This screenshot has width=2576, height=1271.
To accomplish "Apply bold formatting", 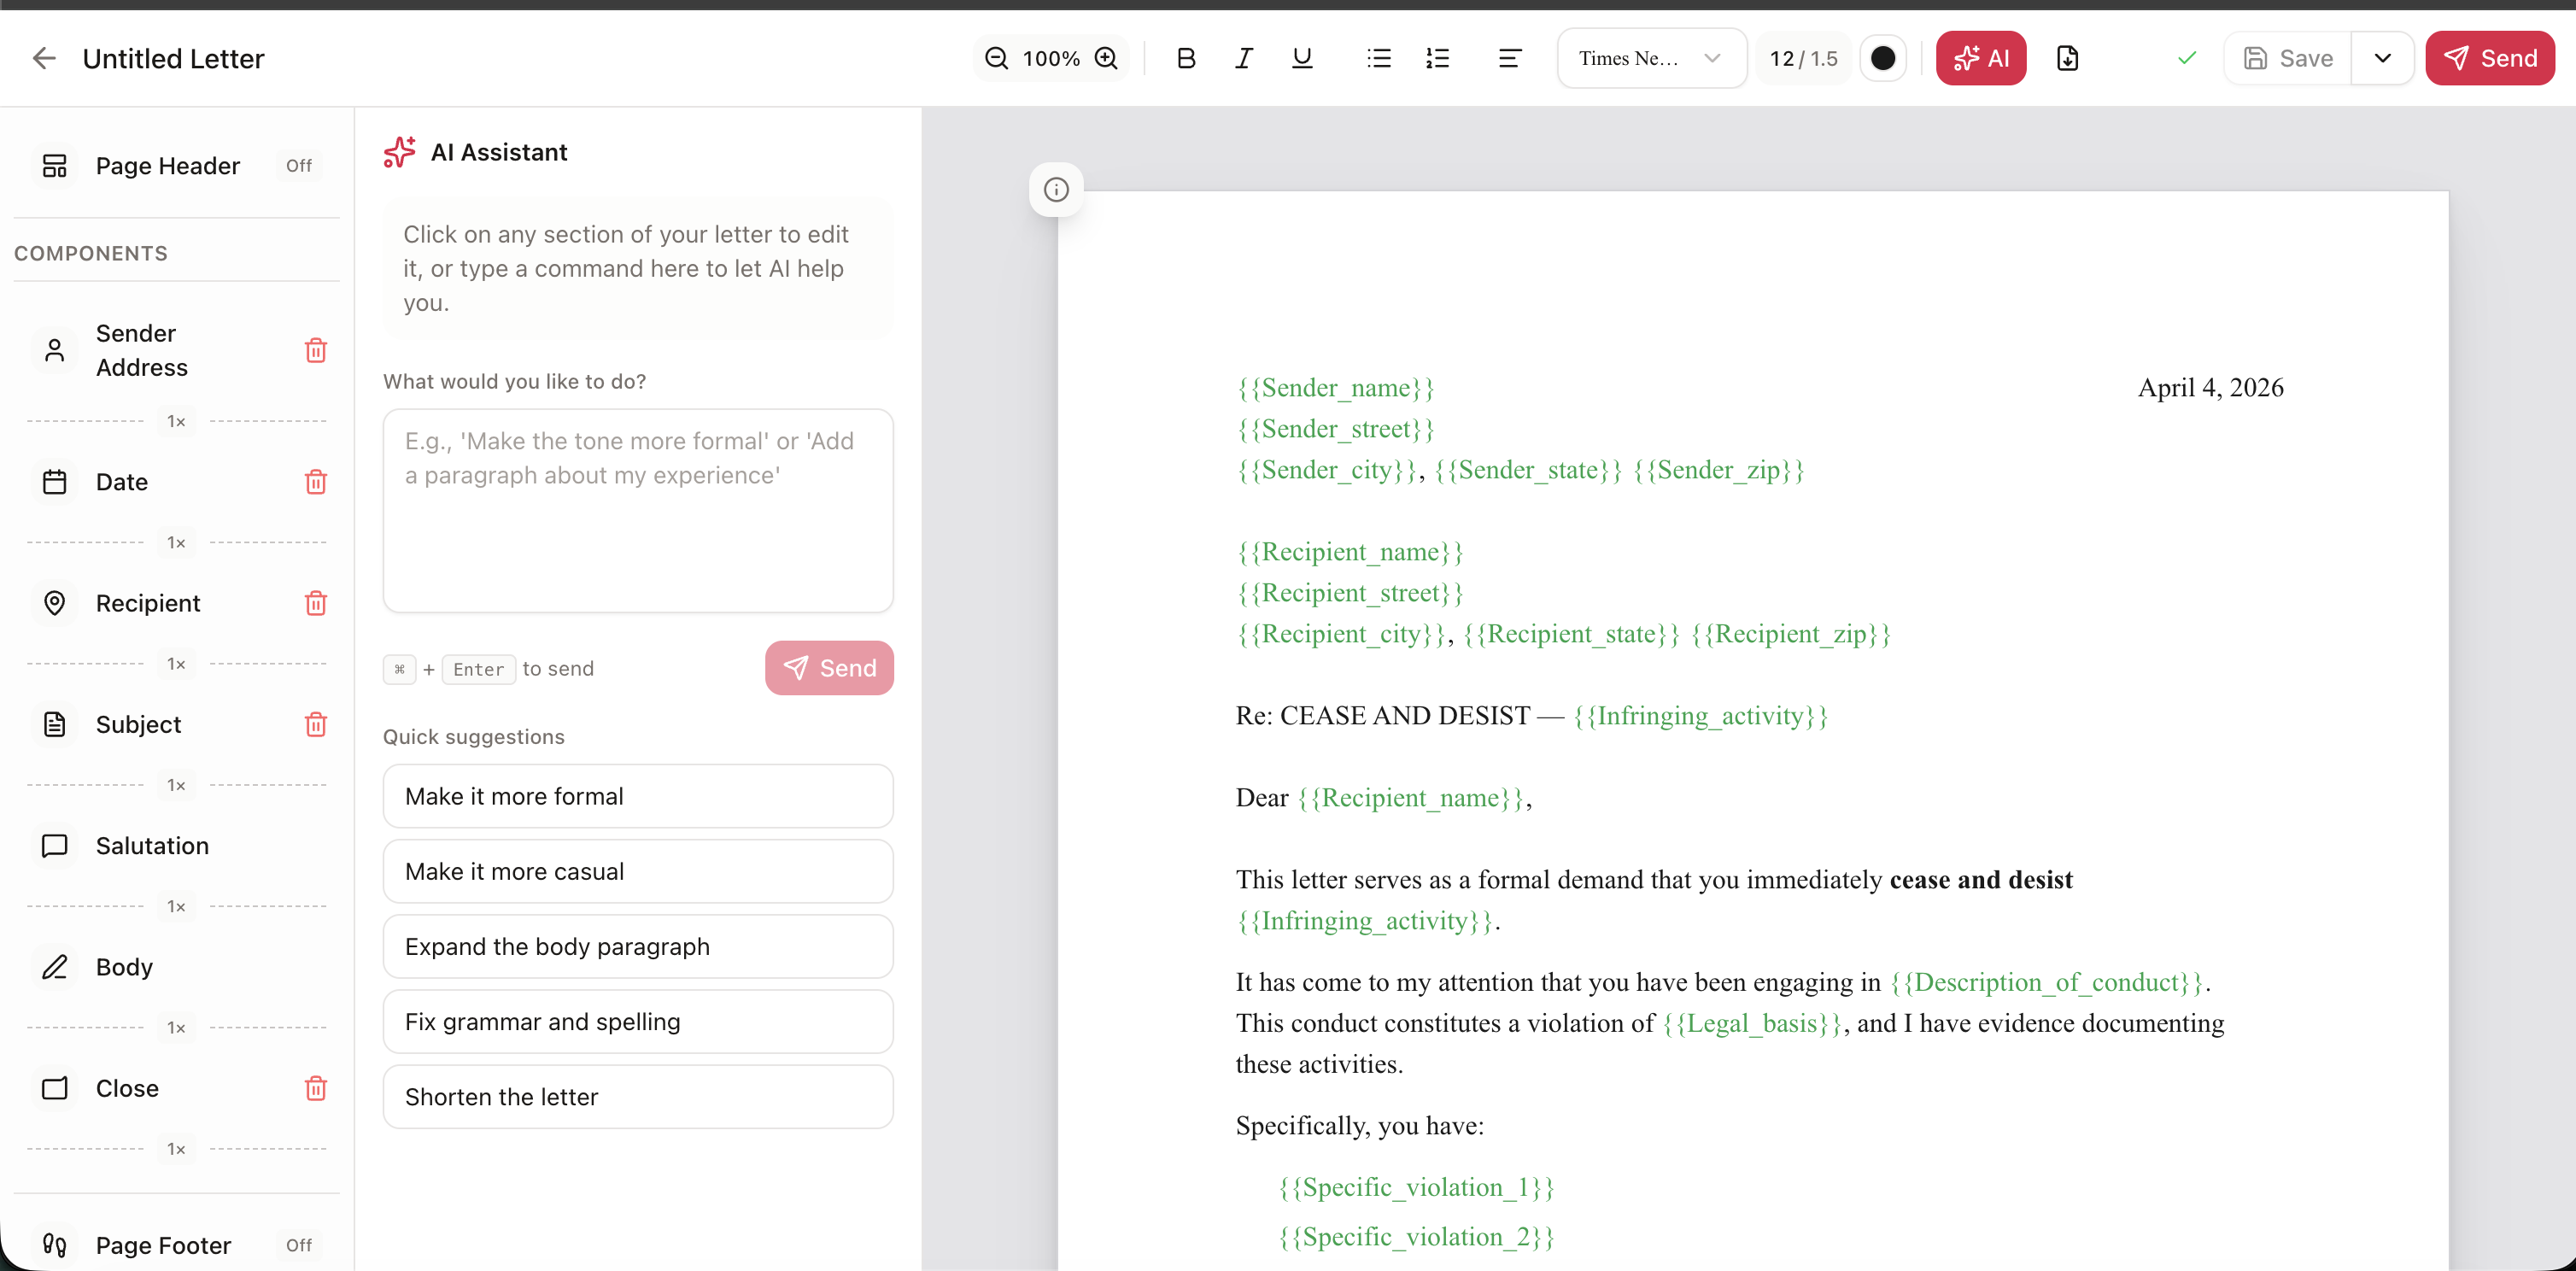I will click(x=1186, y=58).
